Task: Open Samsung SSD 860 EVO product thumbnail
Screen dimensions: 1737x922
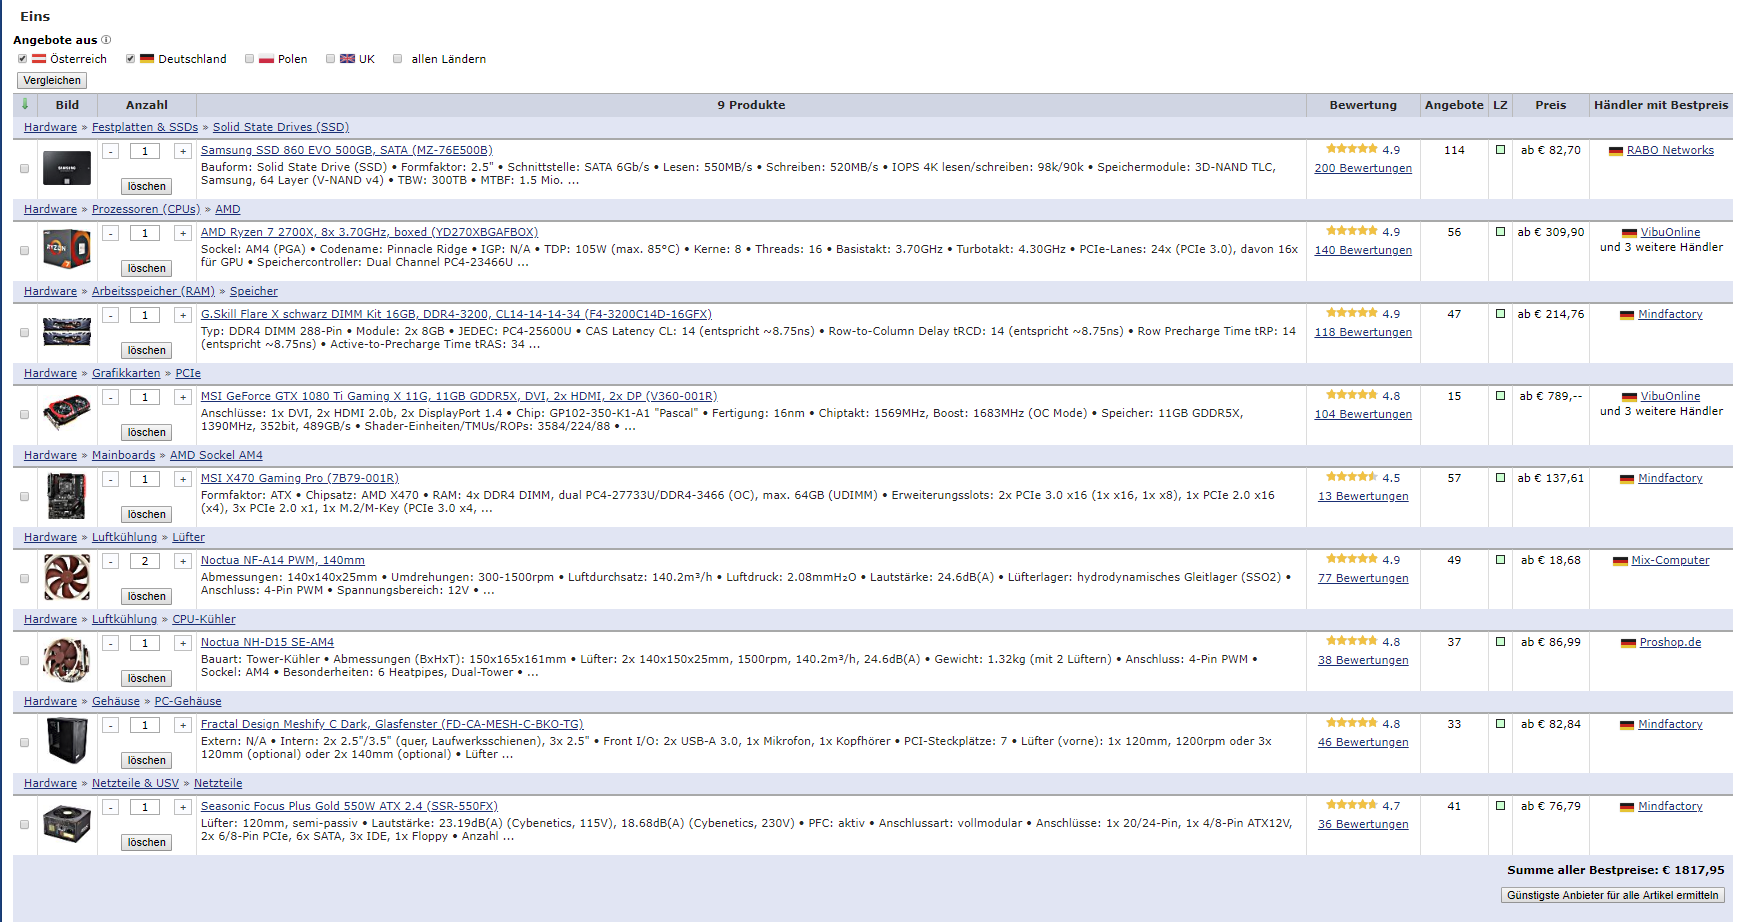Action: (x=67, y=168)
